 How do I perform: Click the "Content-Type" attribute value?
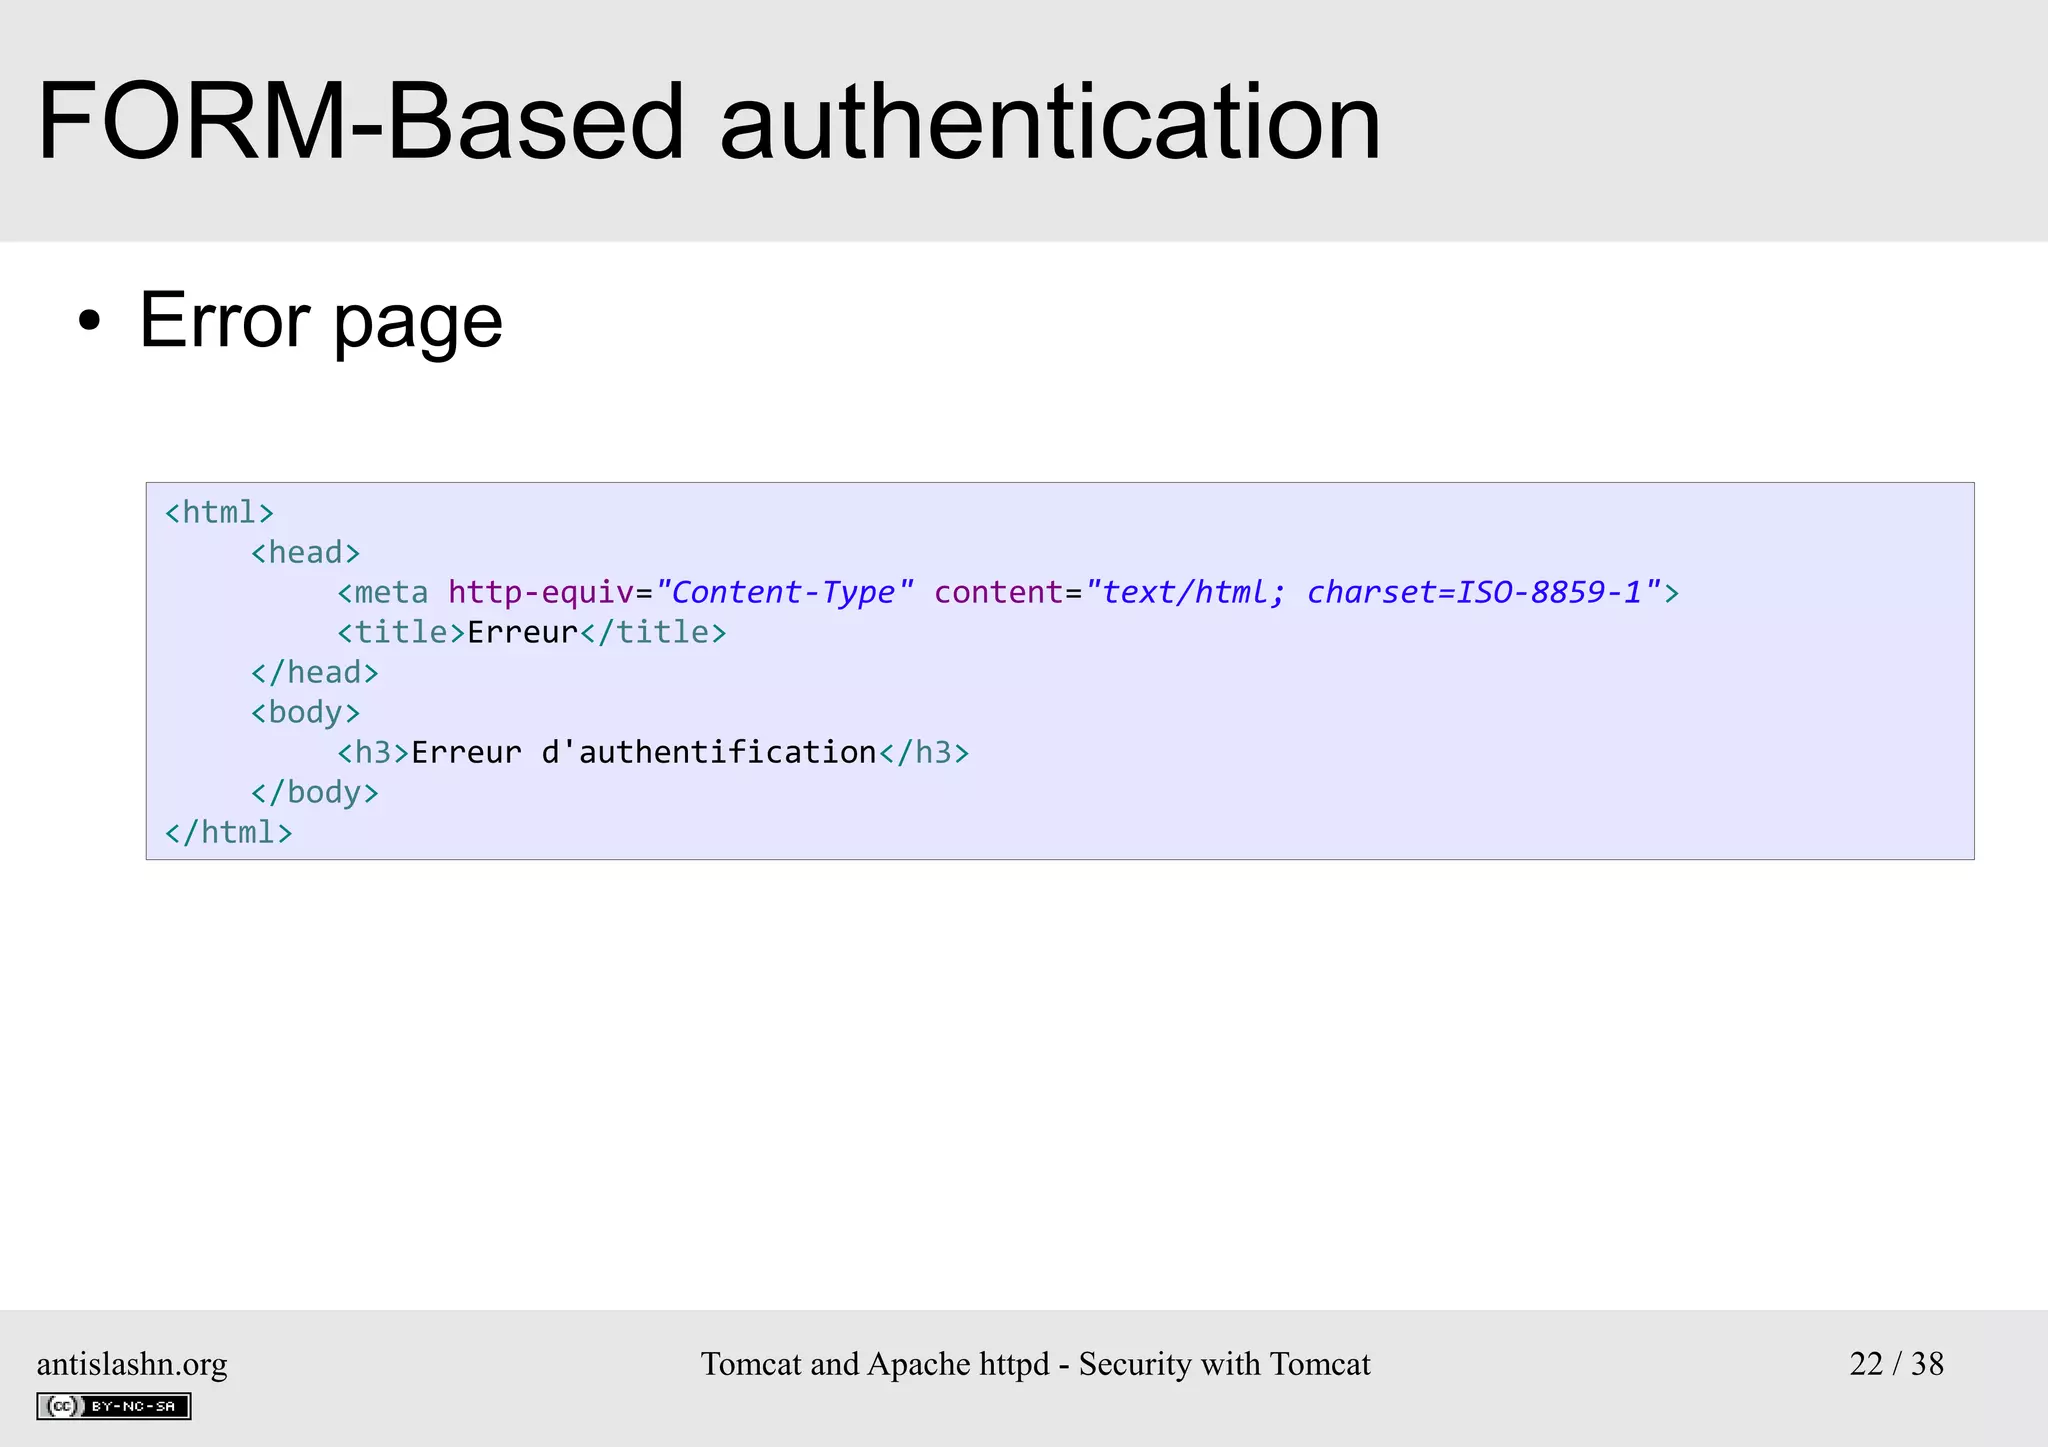click(784, 593)
